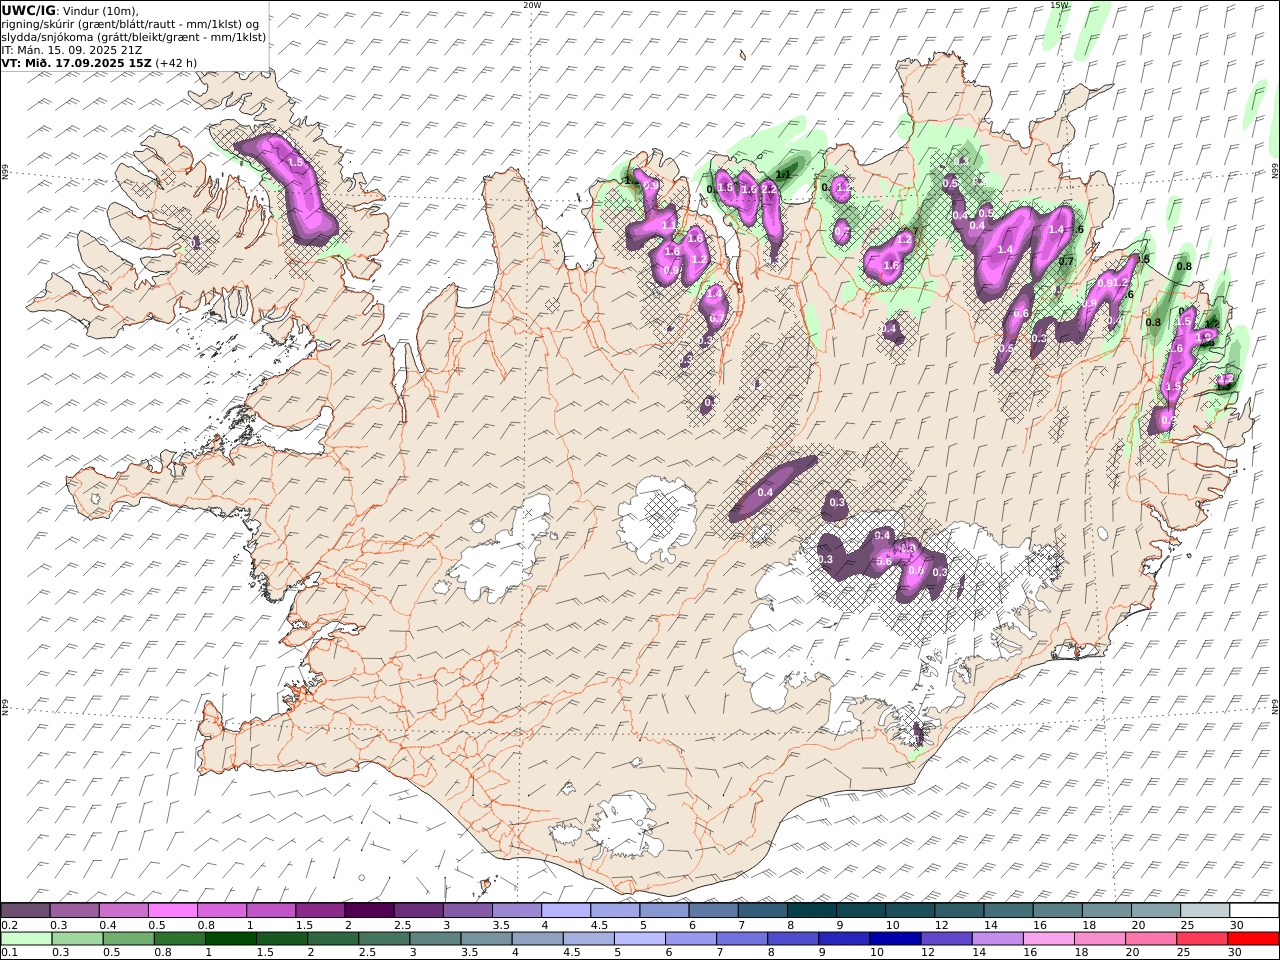The height and width of the screenshot is (960, 1280).
Task: Click the 'UWC/IG: Vindur (10m),' title line
Action: point(70,10)
